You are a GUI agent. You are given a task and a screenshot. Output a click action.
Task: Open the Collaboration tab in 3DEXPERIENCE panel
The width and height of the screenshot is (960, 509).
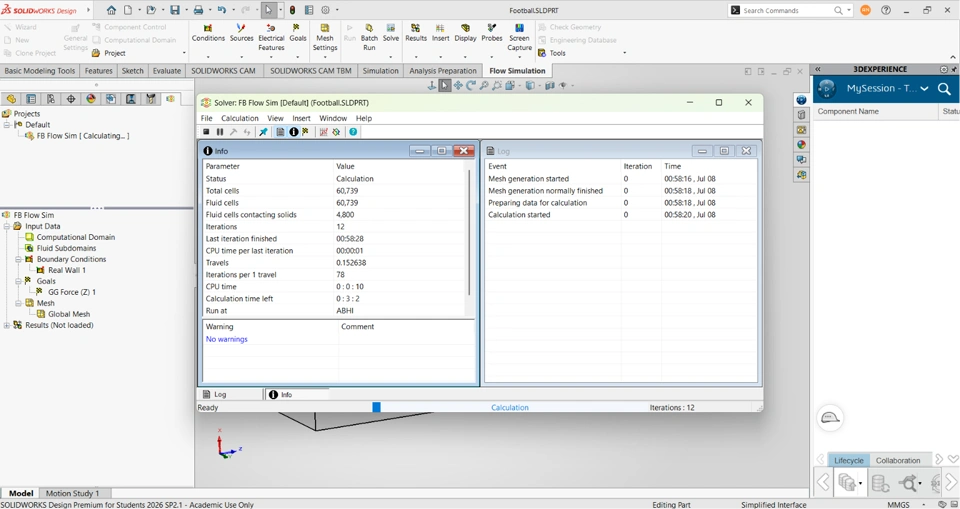tap(898, 460)
